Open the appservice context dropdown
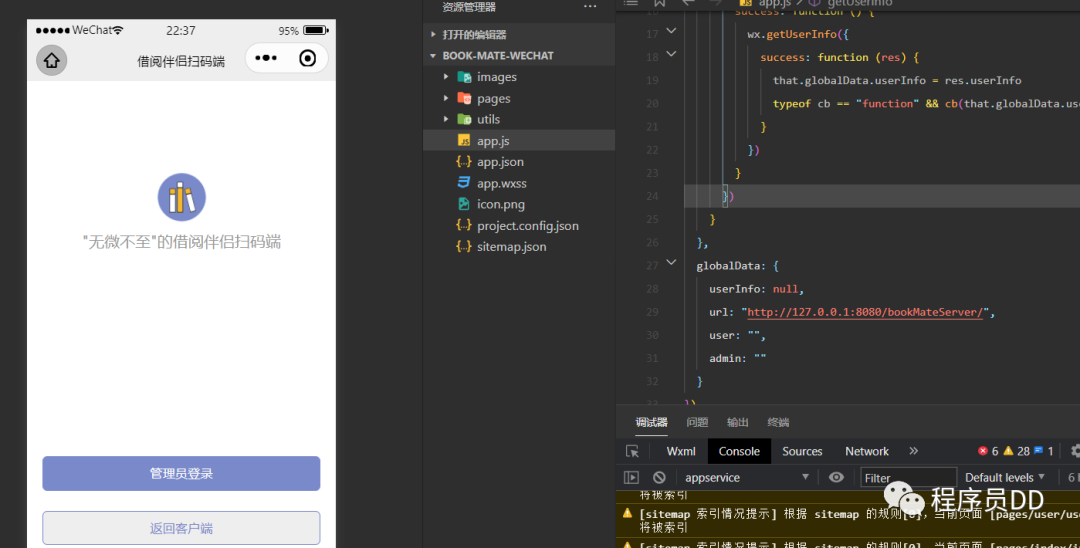The height and width of the screenshot is (548, 1080). [750, 478]
